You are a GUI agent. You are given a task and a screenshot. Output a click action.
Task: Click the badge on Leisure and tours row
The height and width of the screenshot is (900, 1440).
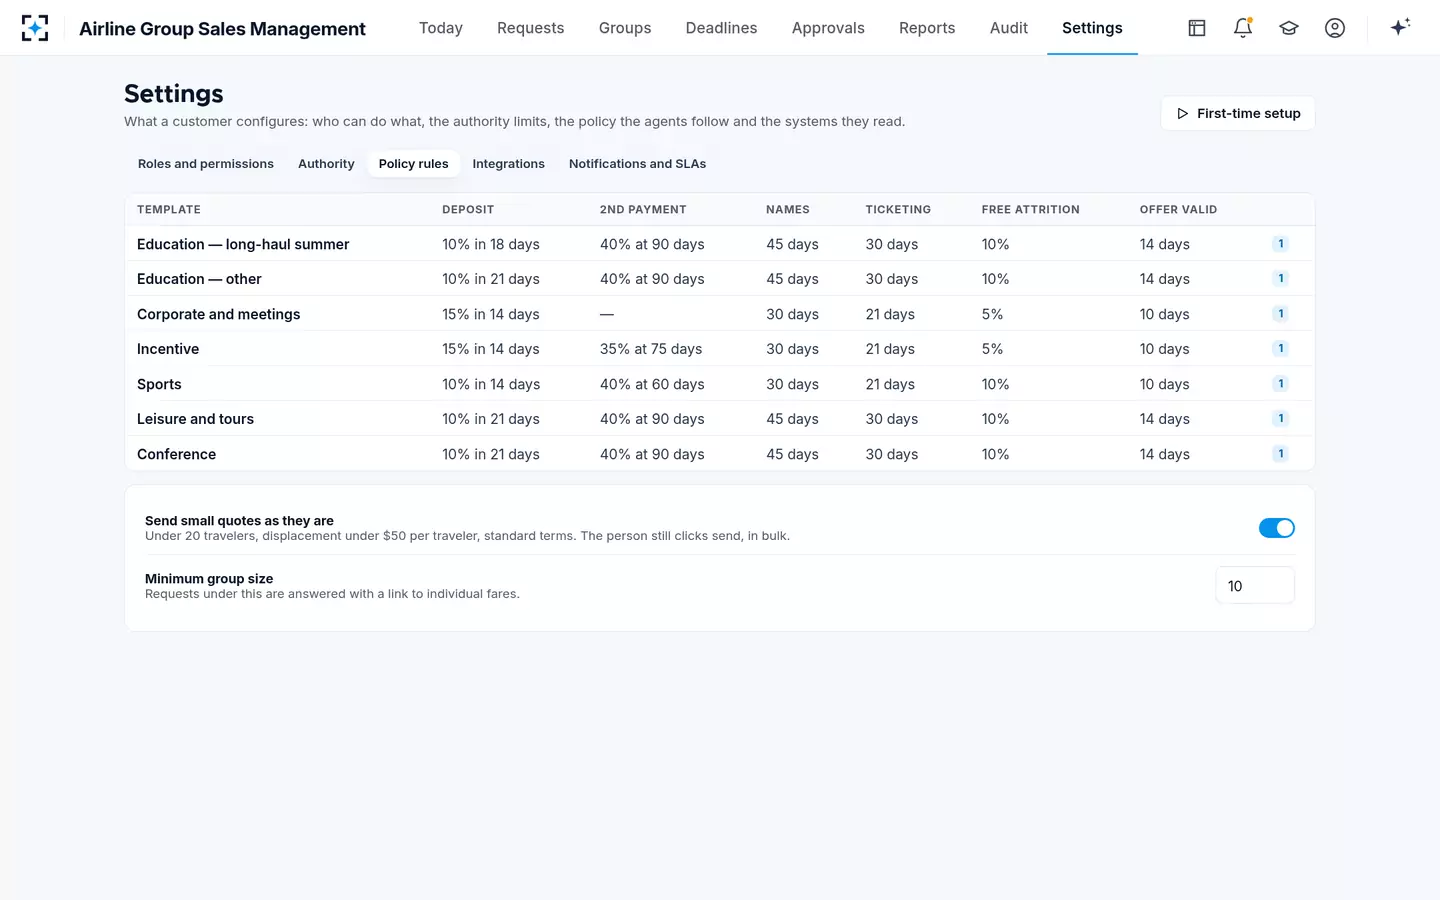(1280, 419)
